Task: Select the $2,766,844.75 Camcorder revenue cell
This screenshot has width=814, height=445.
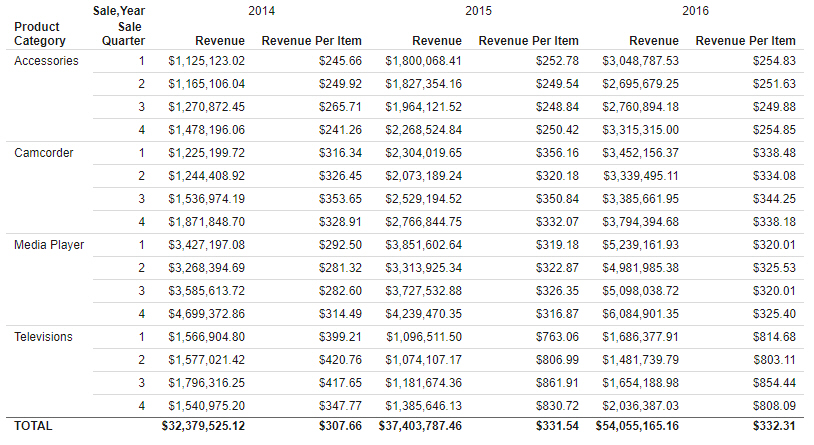Action: tap(424, 222)
